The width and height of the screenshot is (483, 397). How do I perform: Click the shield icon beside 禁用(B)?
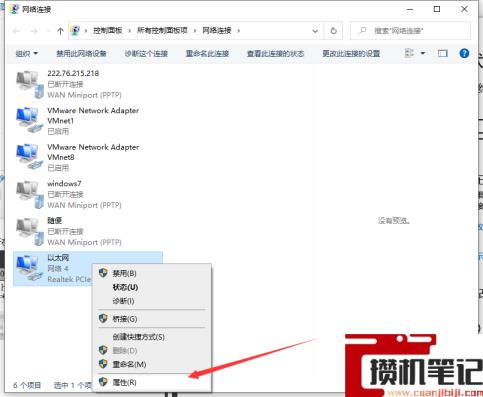click(103, 273)
